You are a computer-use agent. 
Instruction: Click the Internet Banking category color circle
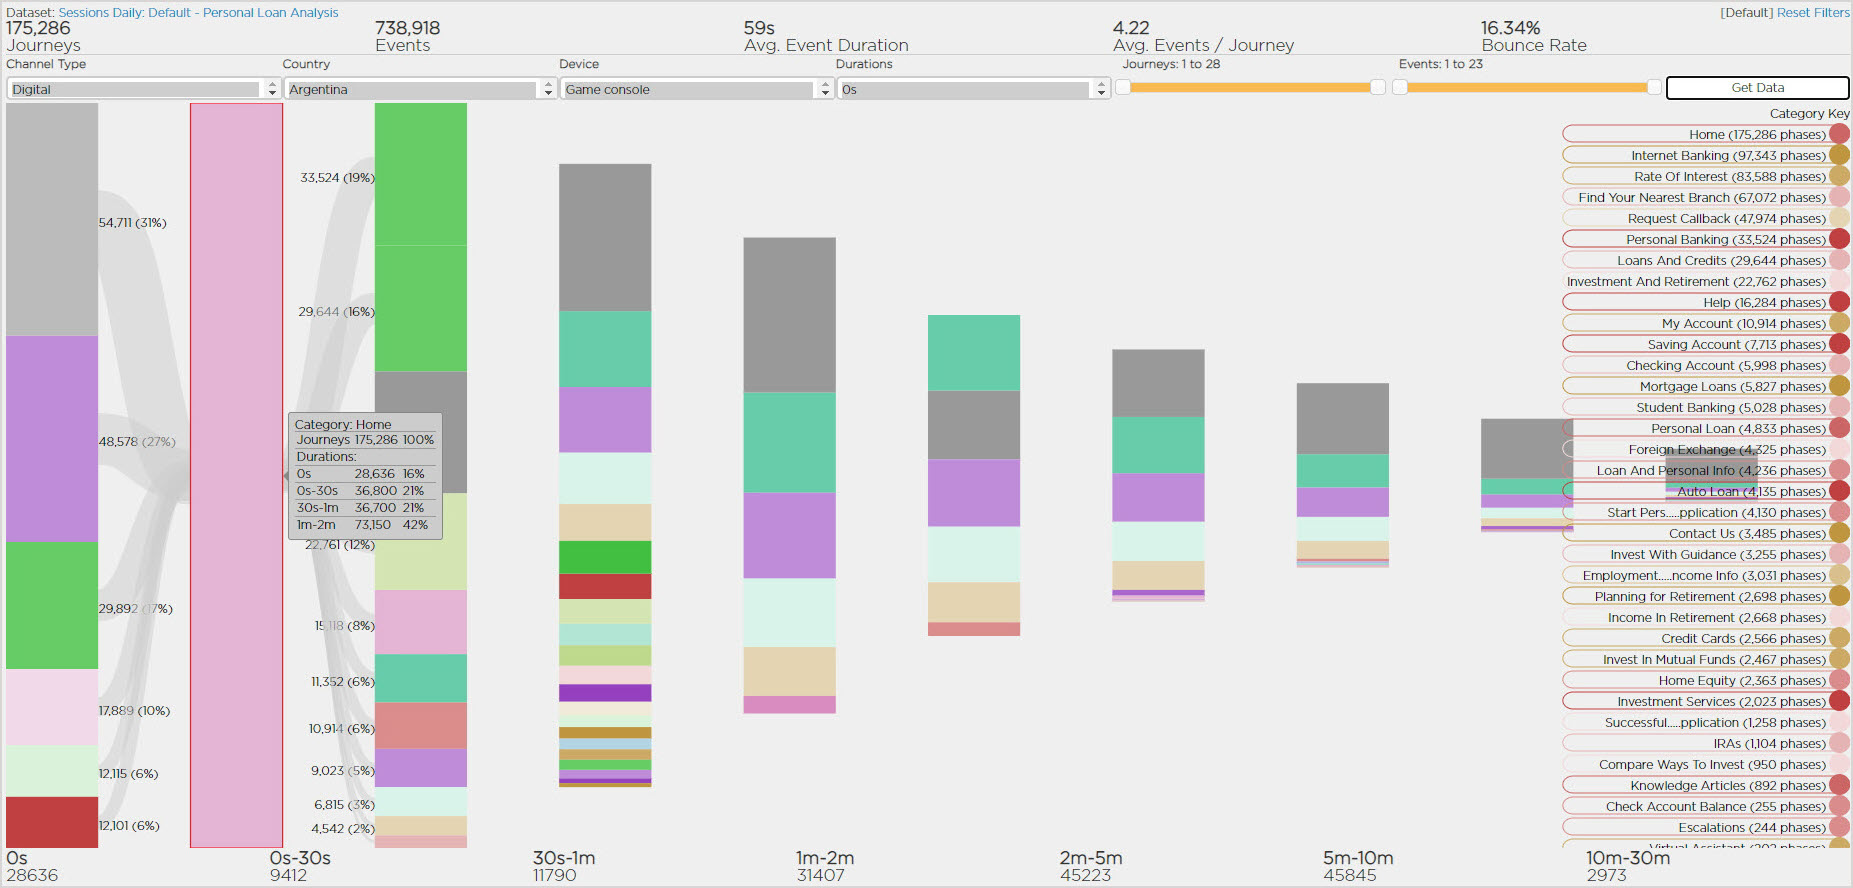(1839, 155)
